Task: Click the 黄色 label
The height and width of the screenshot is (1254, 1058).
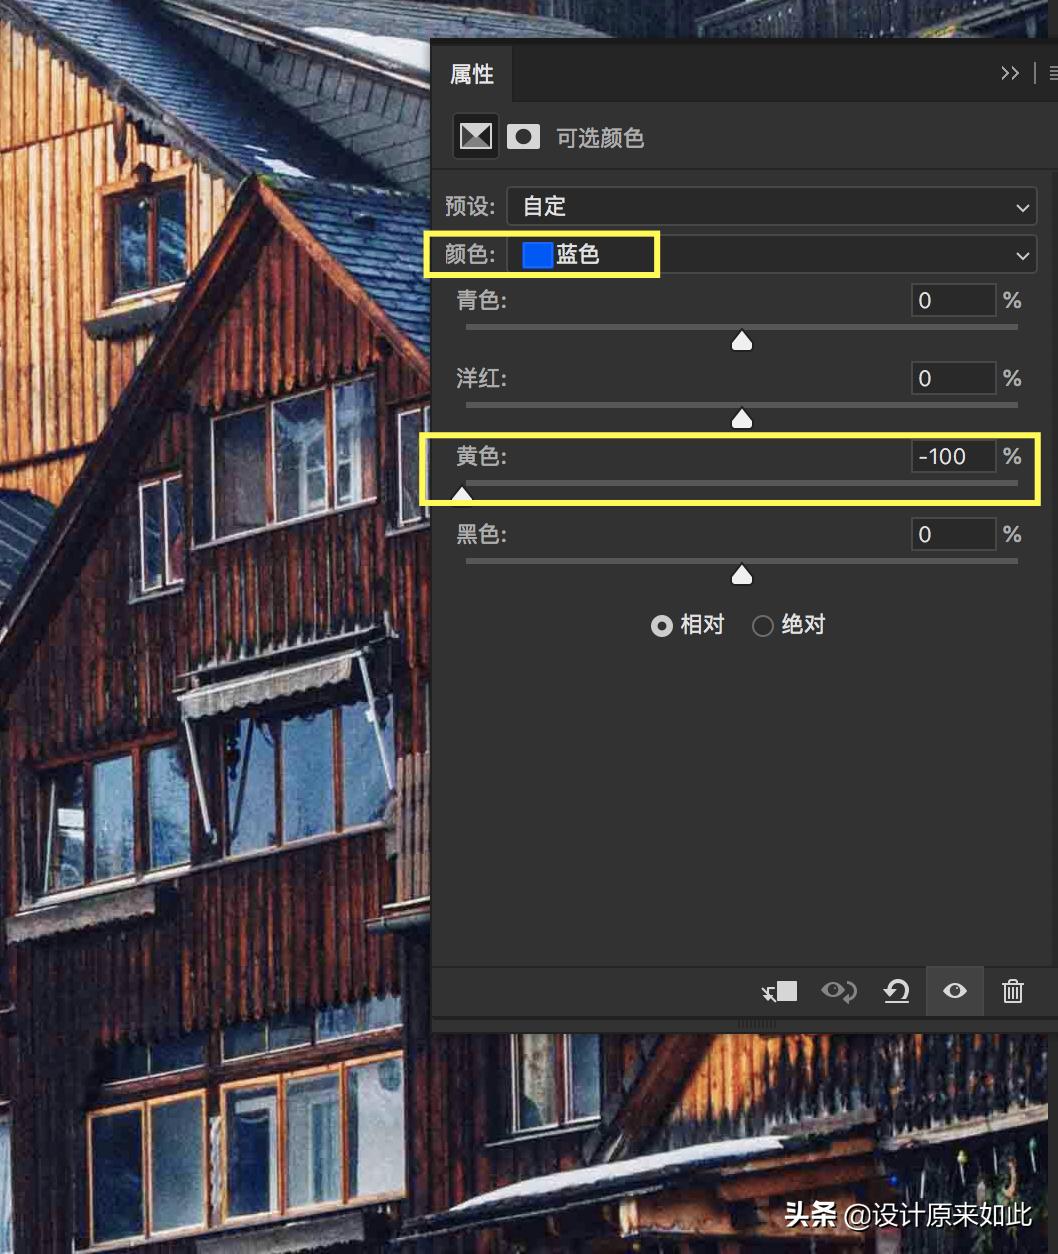Action: [x=481, y=456]
